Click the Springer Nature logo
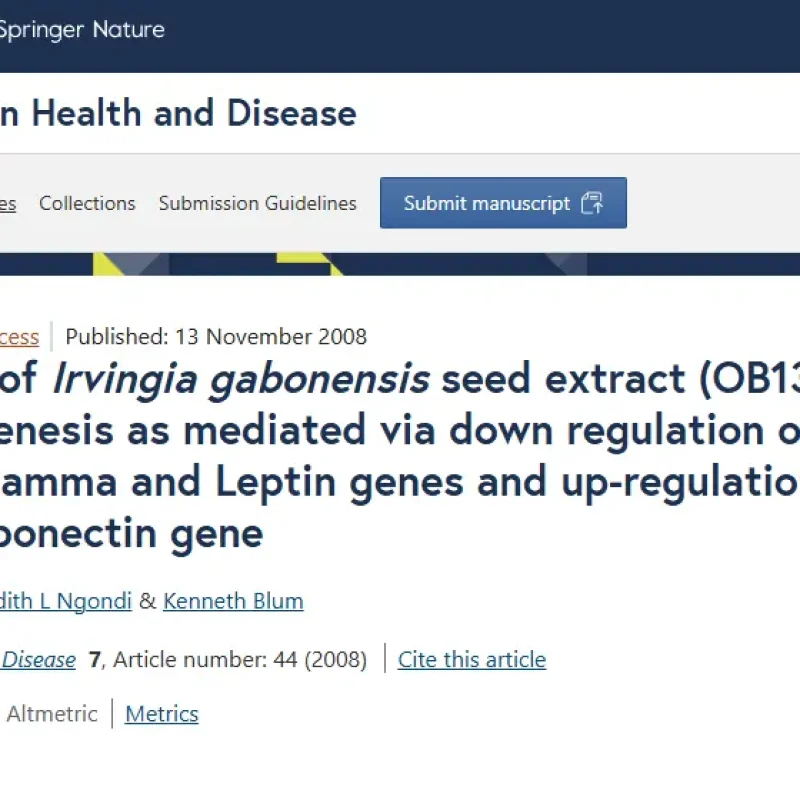 click(82, 30)
